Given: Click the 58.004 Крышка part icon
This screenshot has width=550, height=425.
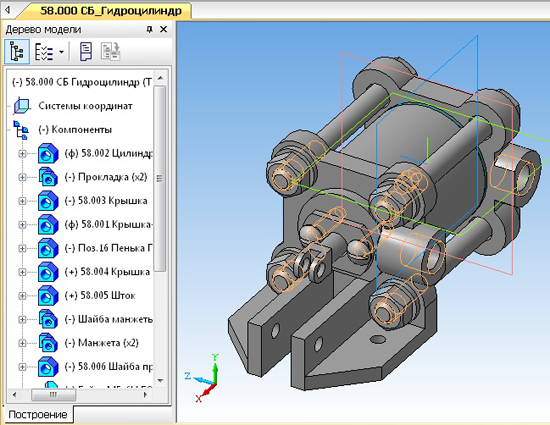Looking at the screenshot, I should tap(48, 272).
